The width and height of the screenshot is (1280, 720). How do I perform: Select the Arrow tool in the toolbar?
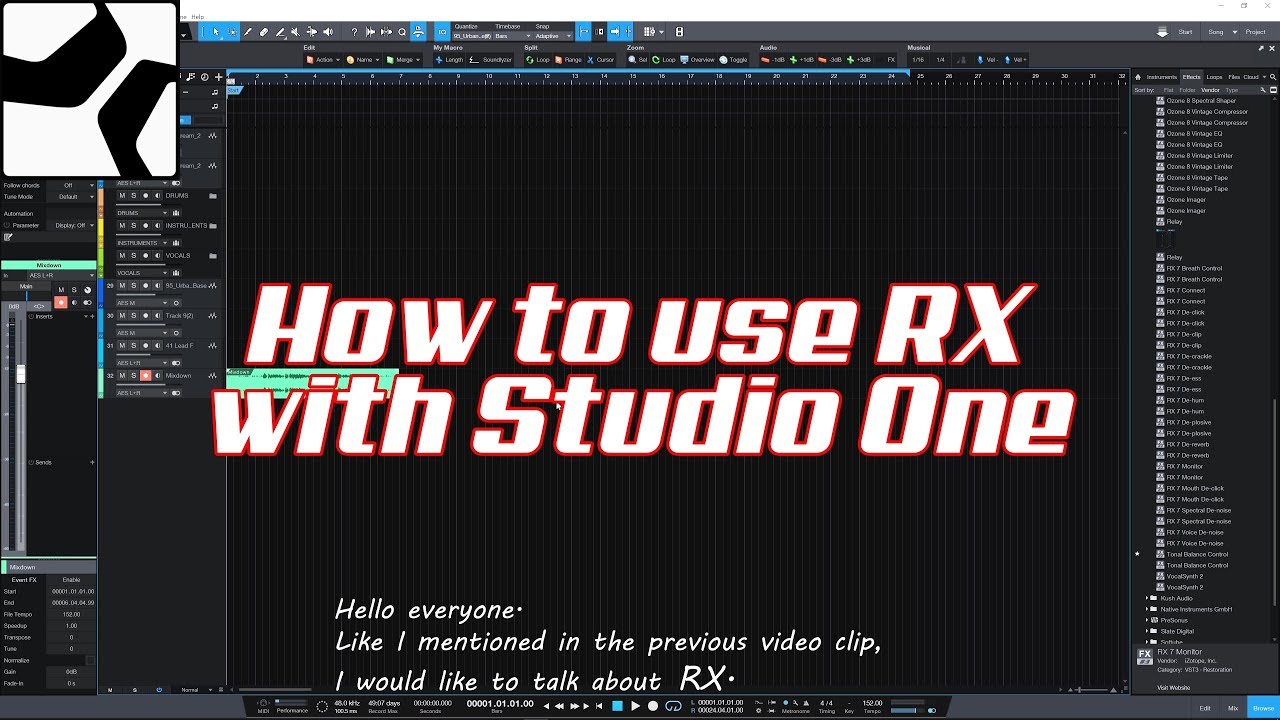215,32
